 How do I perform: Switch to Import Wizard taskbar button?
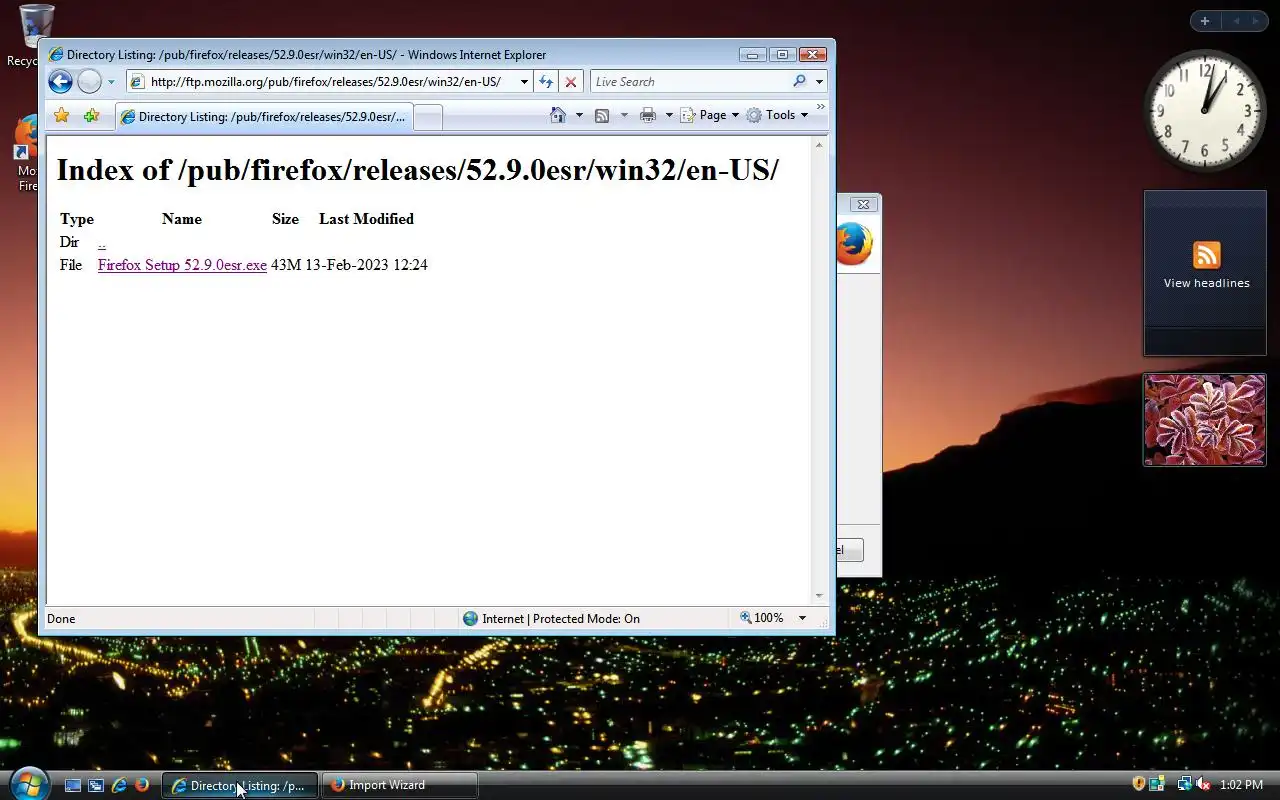coord(399,786)
